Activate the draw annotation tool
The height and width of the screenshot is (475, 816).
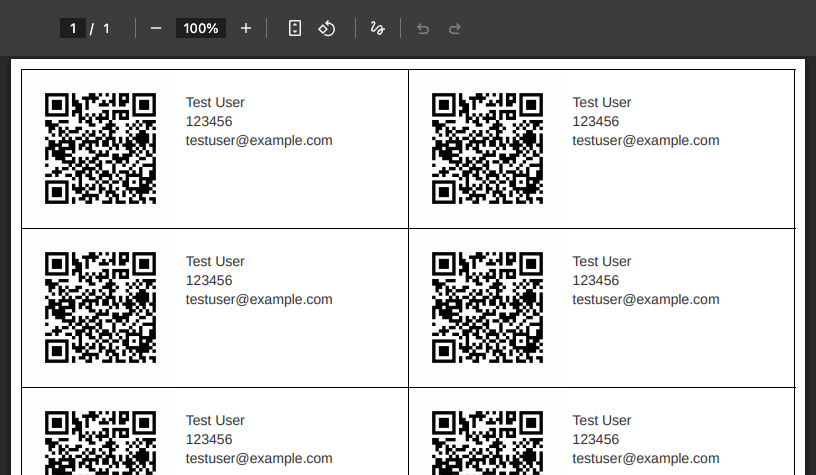[377, 28]
